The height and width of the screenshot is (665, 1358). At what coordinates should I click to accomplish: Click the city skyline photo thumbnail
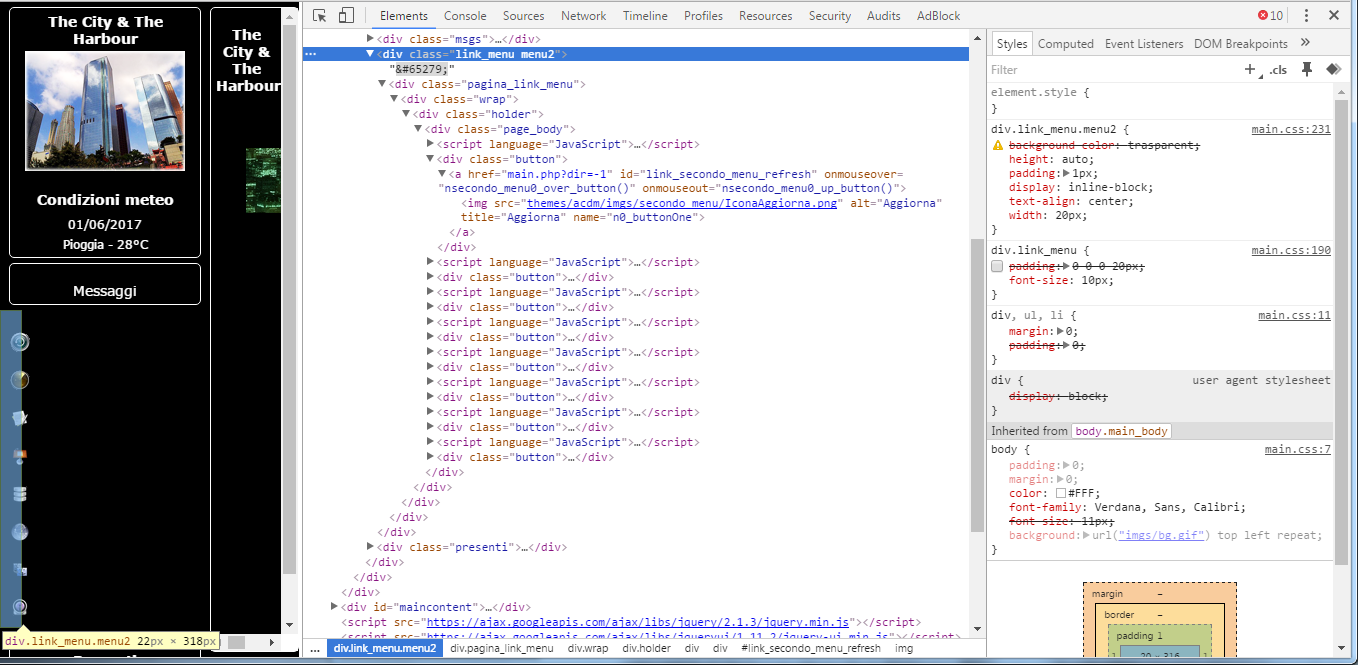105,111
